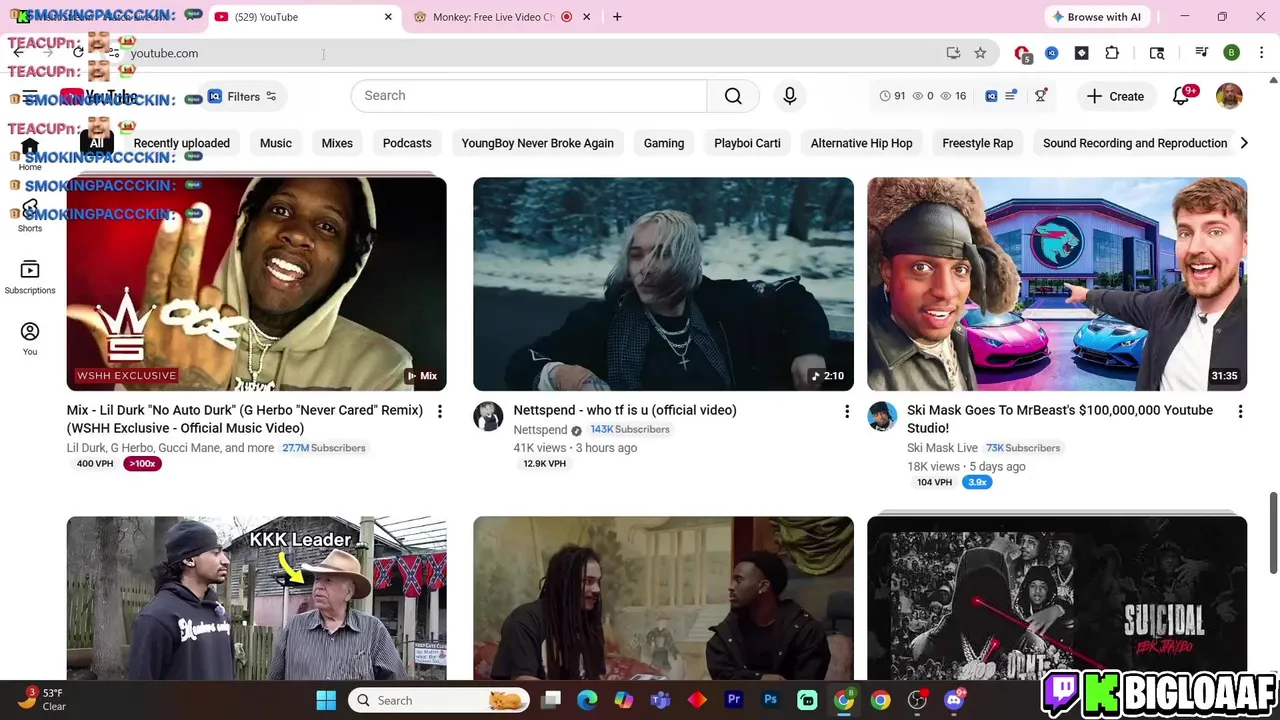Select the Alternative Hip Hop chip
Screen dimensions: 1280x720
click(861, 143)
